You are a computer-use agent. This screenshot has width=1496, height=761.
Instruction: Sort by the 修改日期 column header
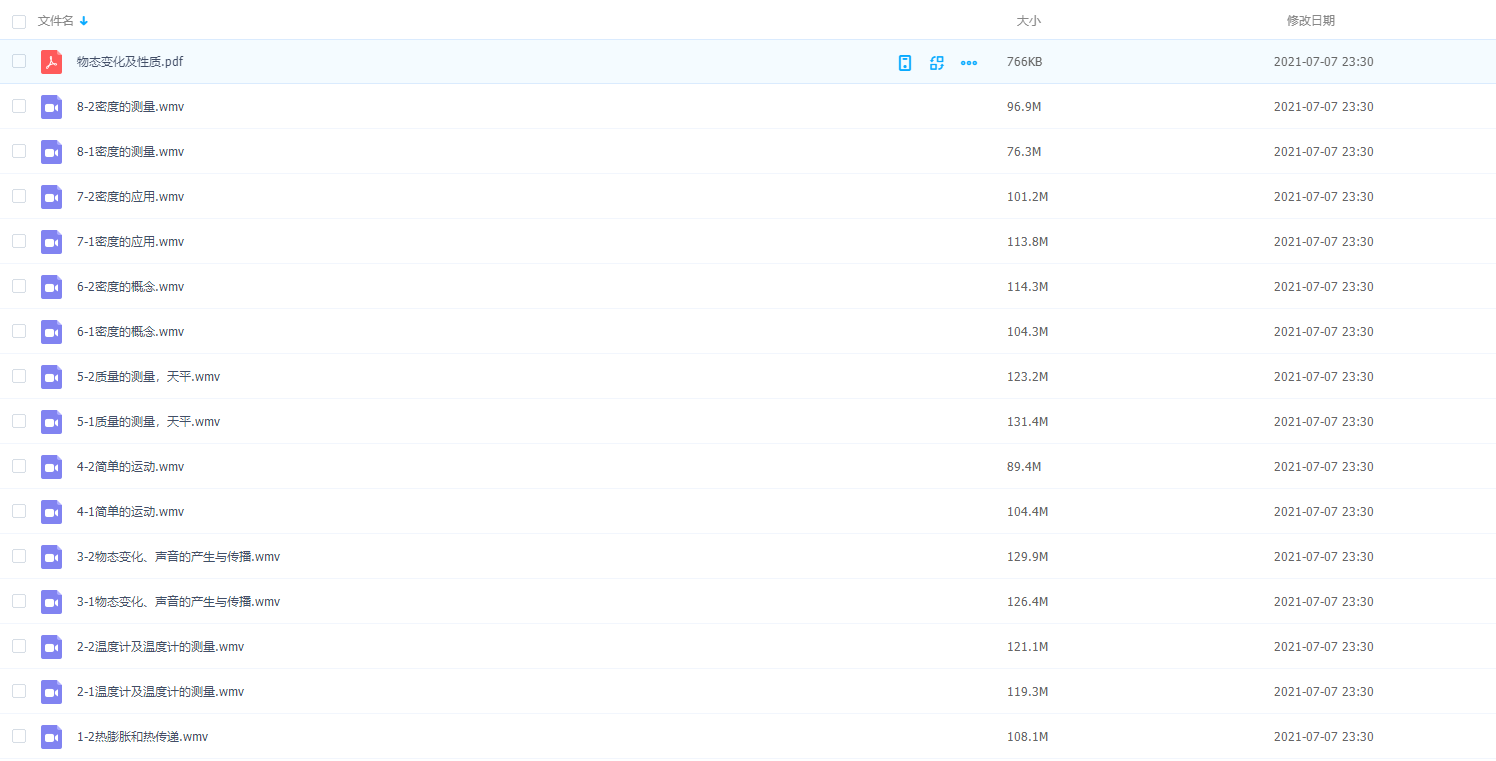click(x=1310, y=21)
